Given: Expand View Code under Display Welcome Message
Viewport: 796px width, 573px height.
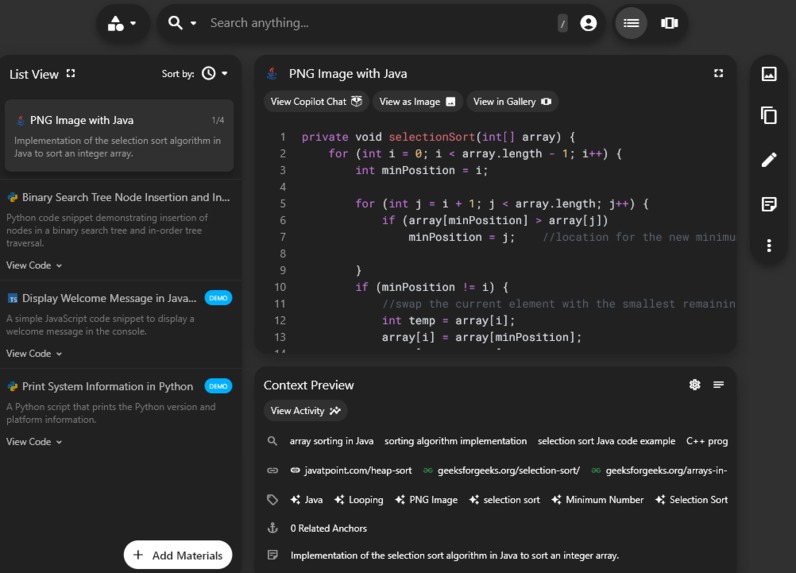Looking at the screenshot, I should (x=34, y=354).
